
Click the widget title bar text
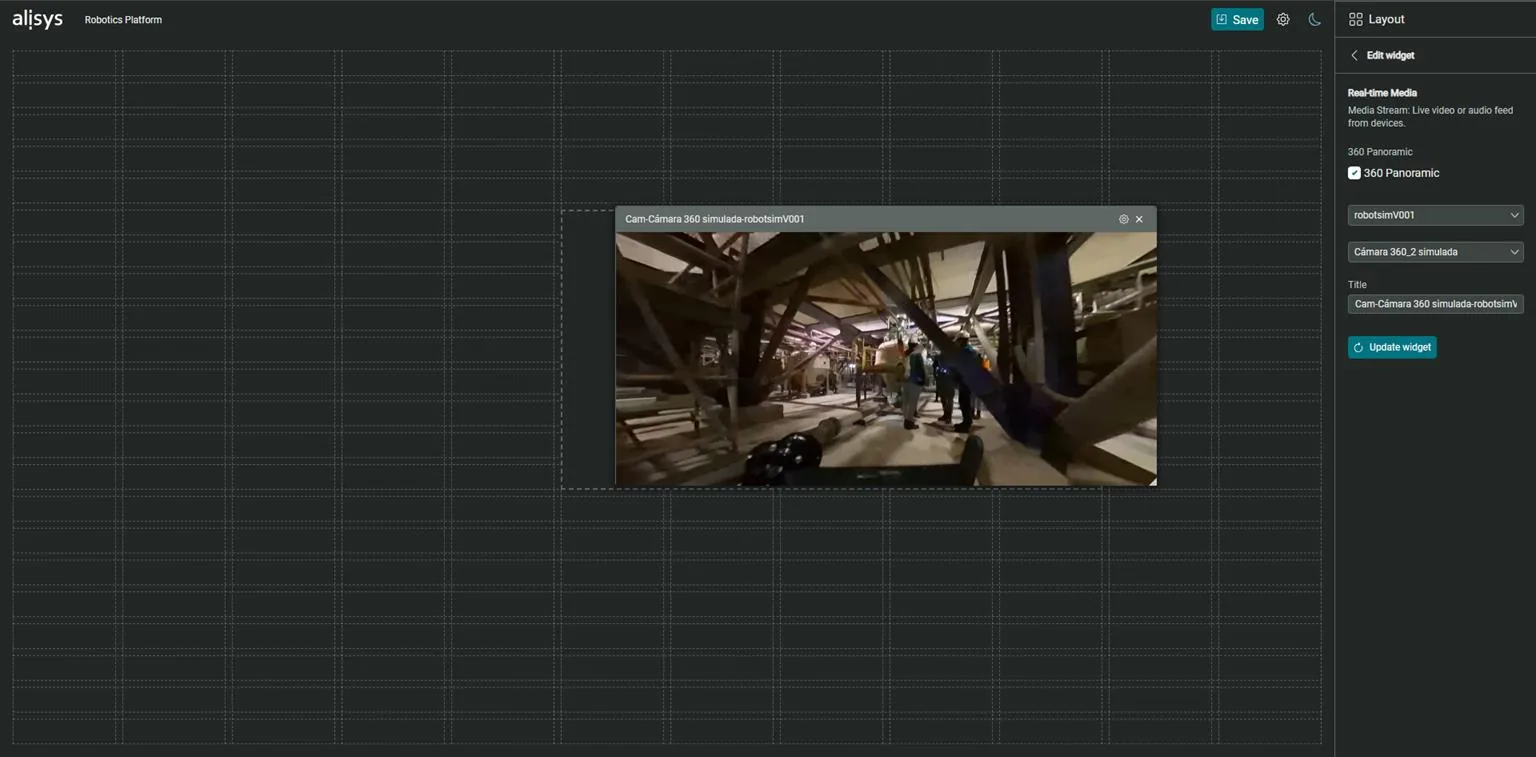click(x=714, y=219)
